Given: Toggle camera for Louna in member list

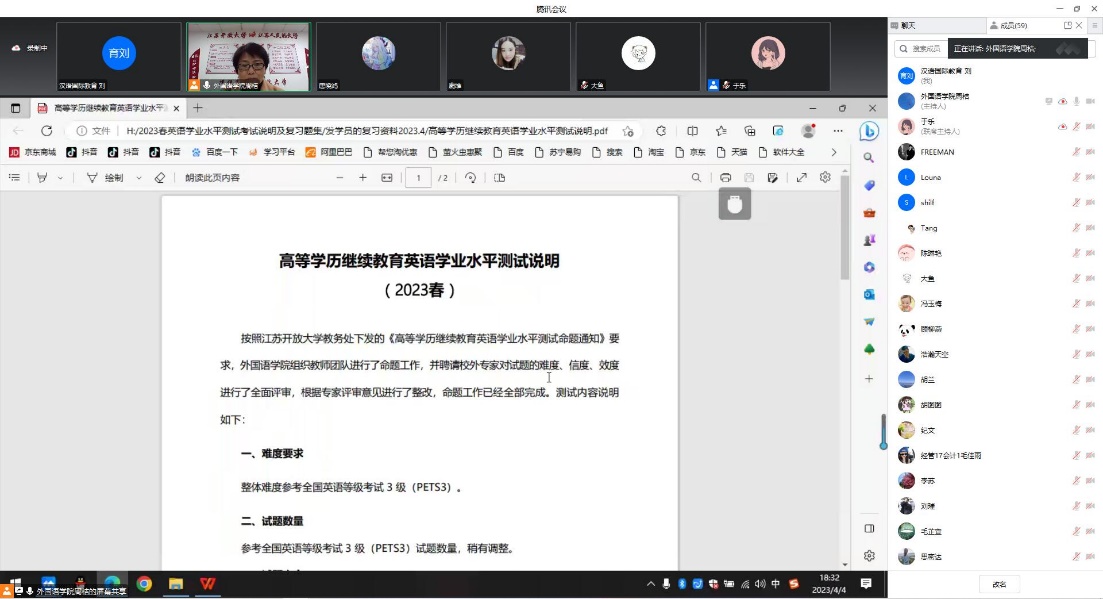Looking at the screenshot, I should point(1090,177).
